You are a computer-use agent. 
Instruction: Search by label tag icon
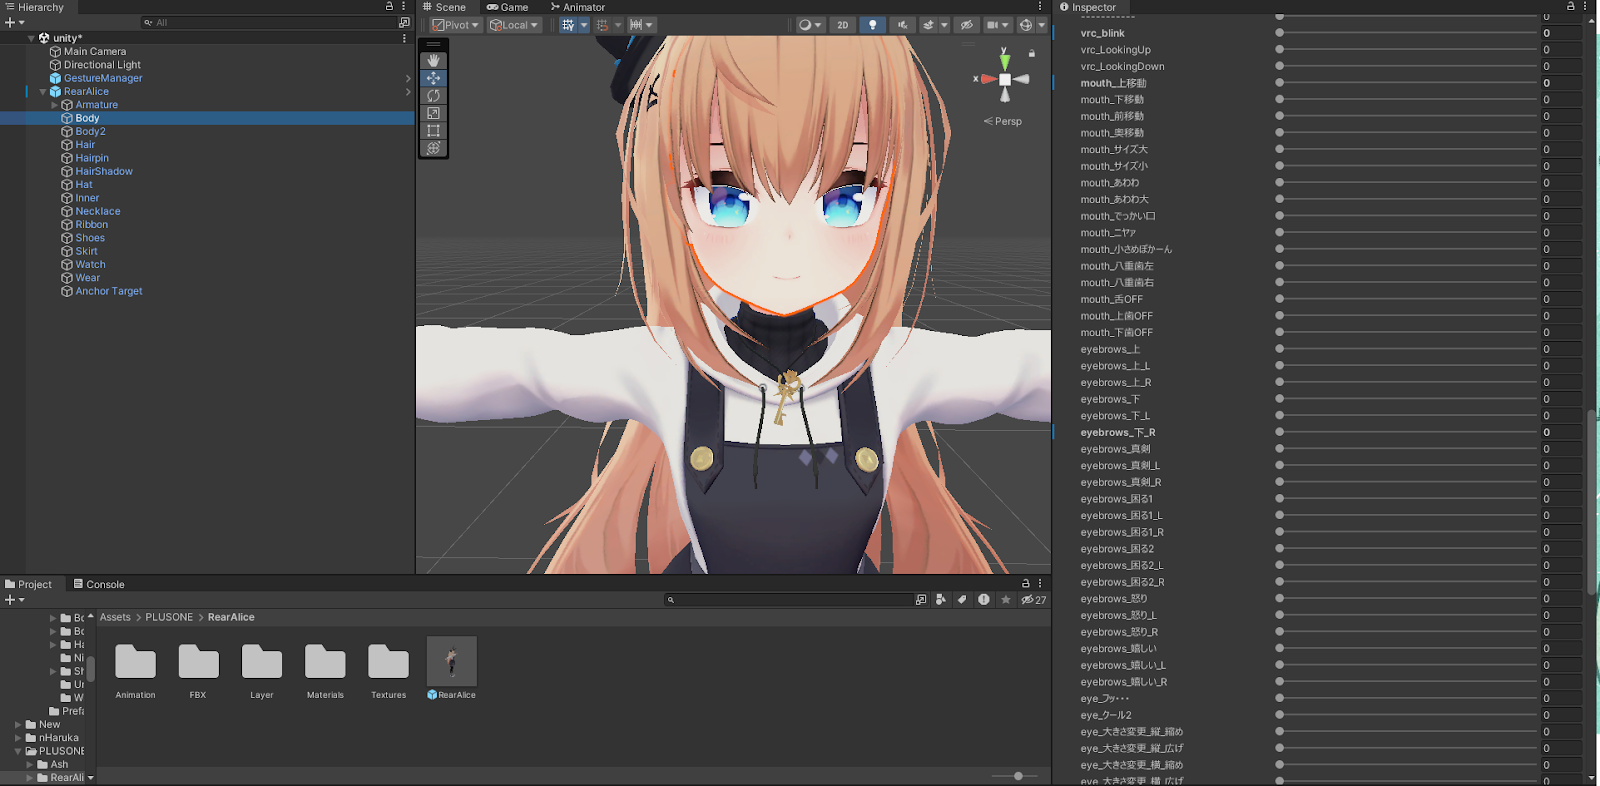[962, 600]
